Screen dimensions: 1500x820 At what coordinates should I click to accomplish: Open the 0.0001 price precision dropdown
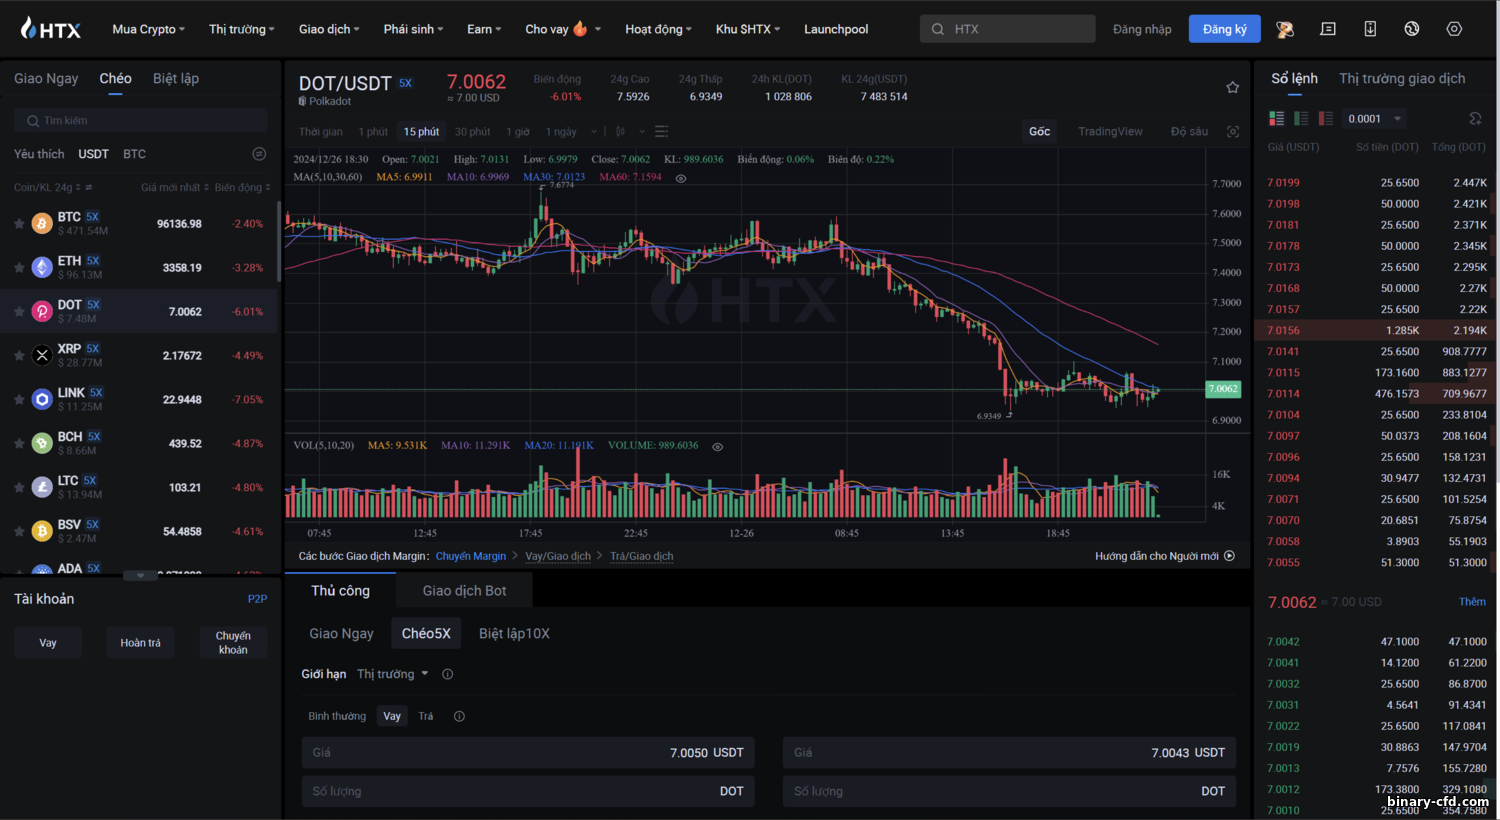(x=1375, y=118)
